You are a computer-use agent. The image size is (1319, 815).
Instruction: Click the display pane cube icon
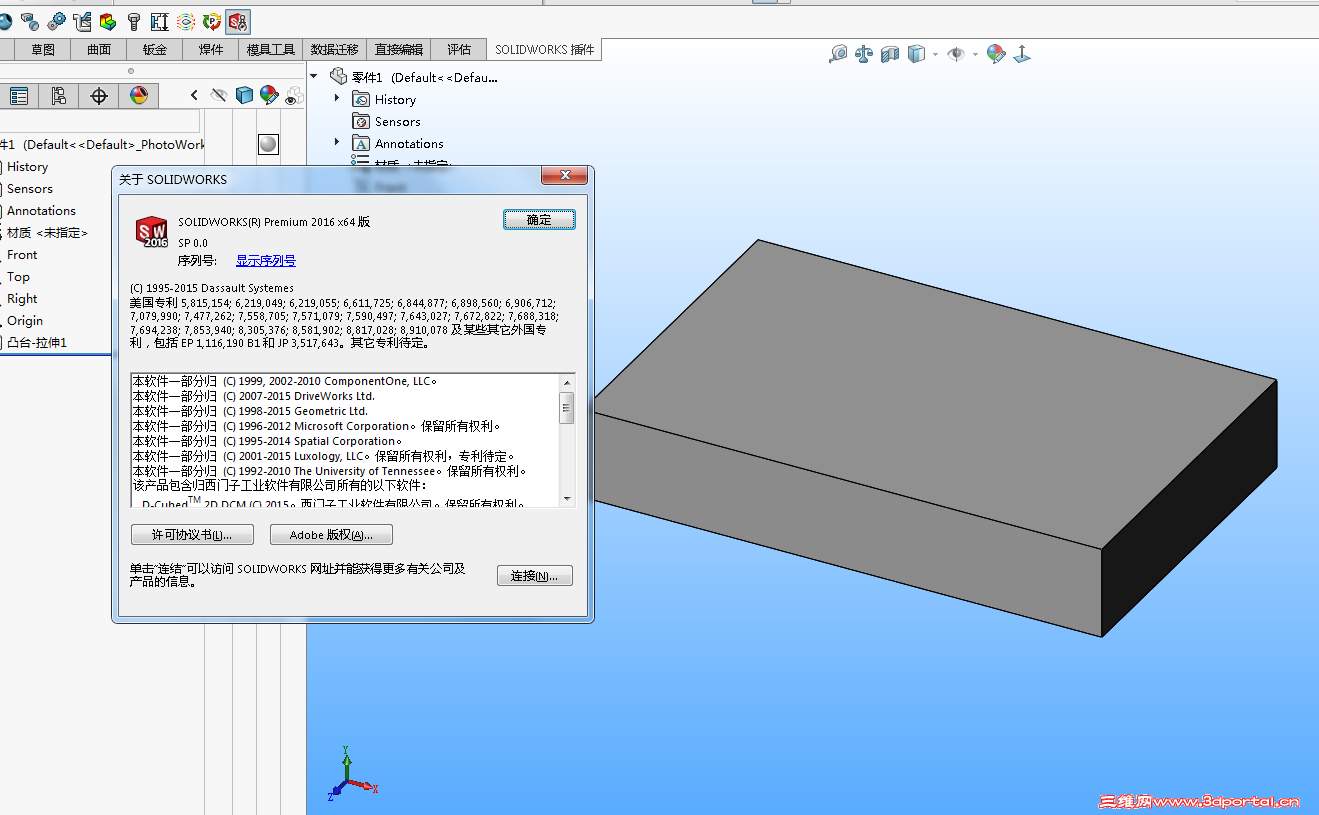click(x=244, y=95)
